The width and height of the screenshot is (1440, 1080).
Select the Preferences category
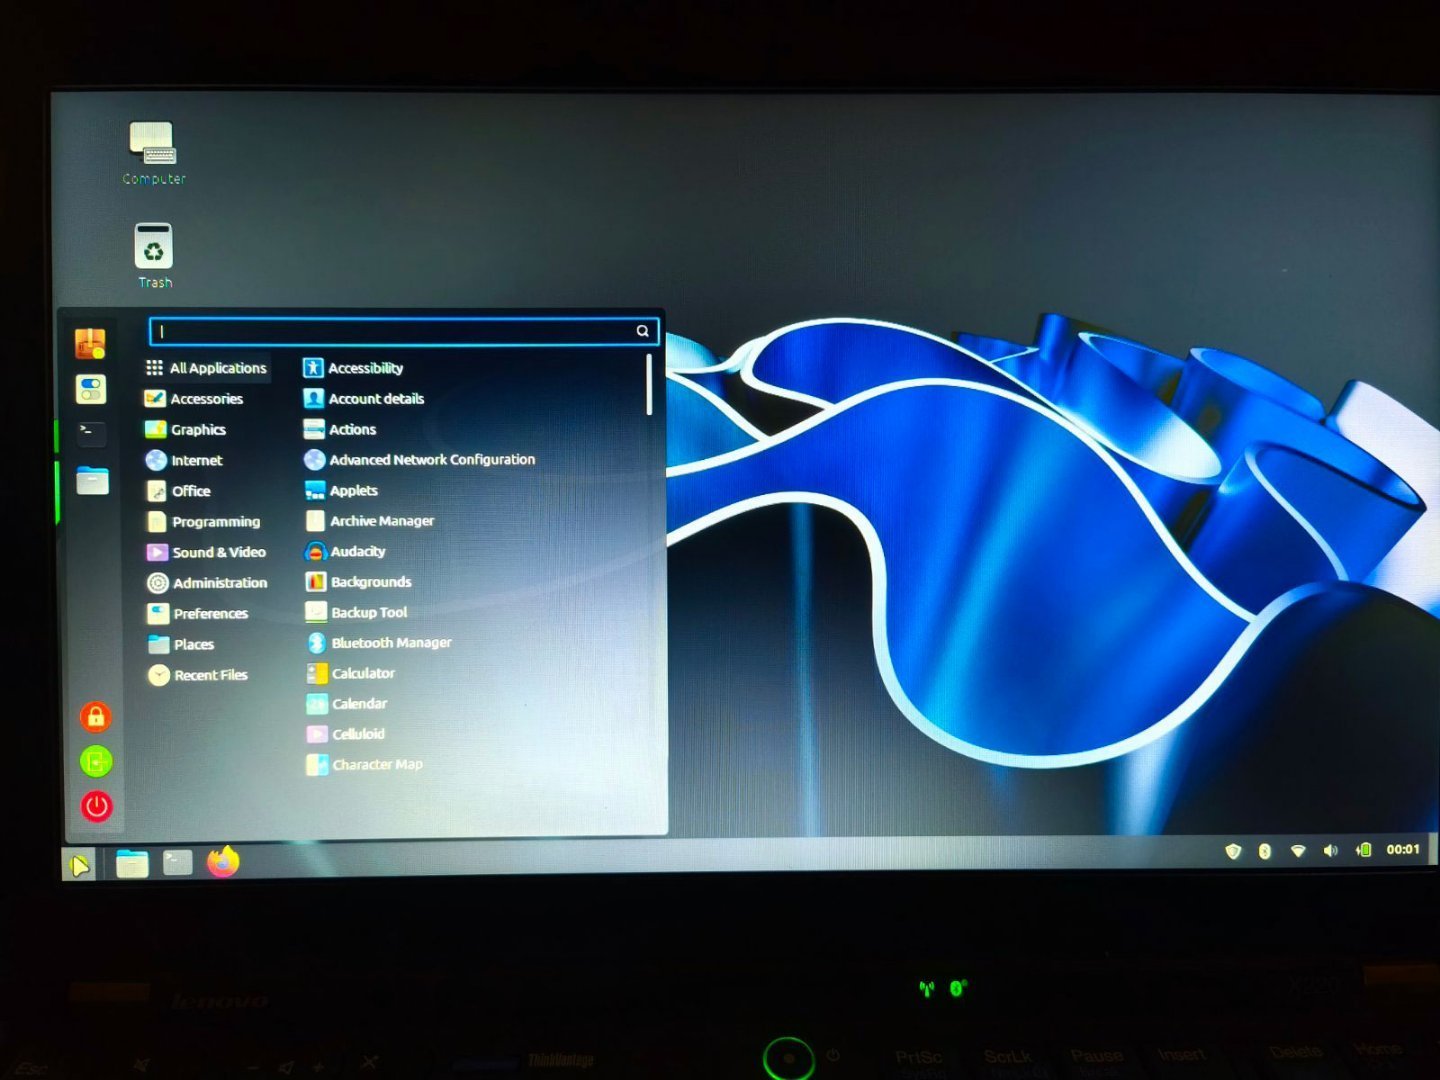[x=198, y=614]
